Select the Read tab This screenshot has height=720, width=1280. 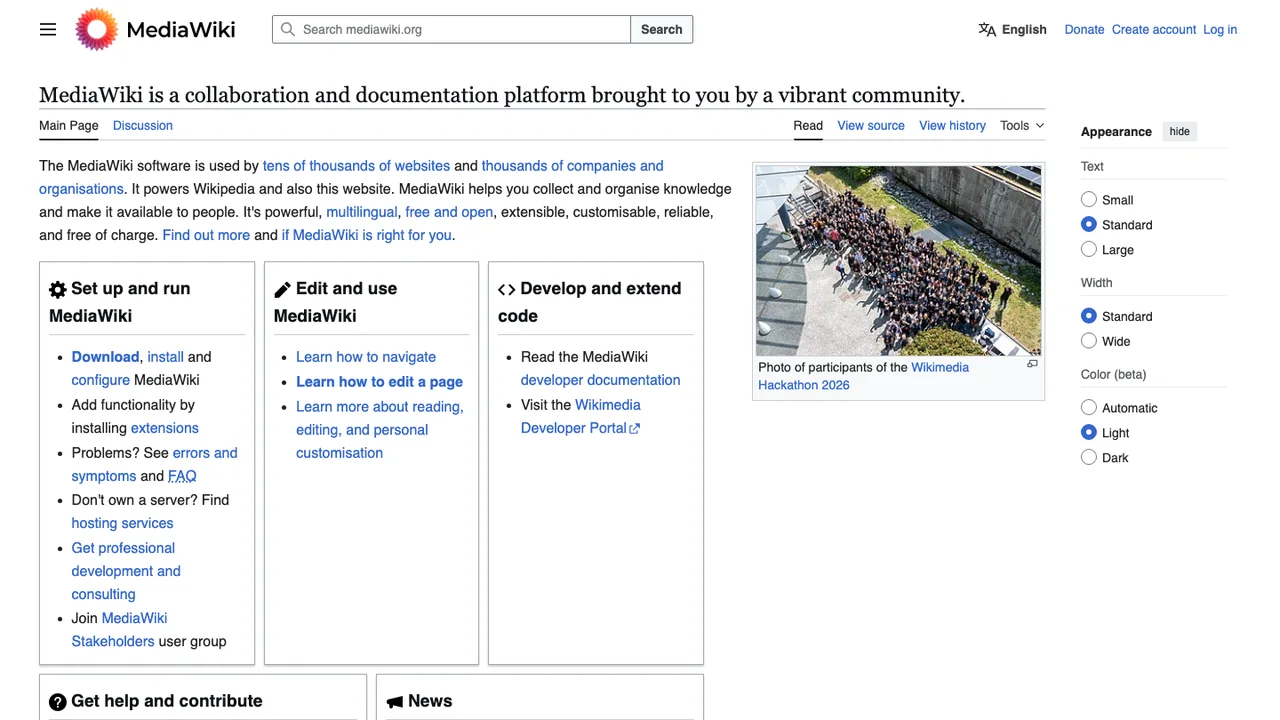[808, 125]
